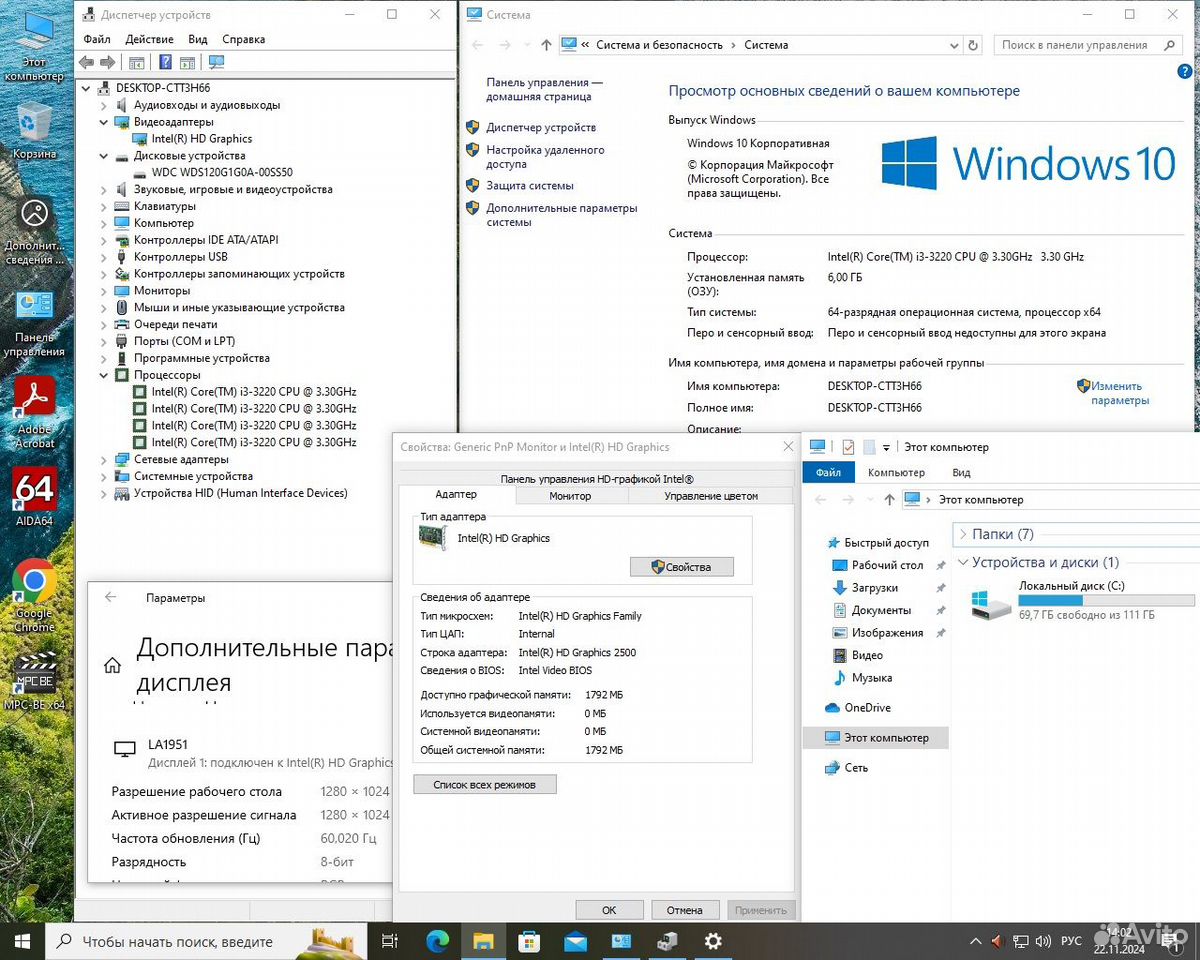Open the Панель управления HD-графикой Intel tab
1200x960 pixels.
pos(597,479)
